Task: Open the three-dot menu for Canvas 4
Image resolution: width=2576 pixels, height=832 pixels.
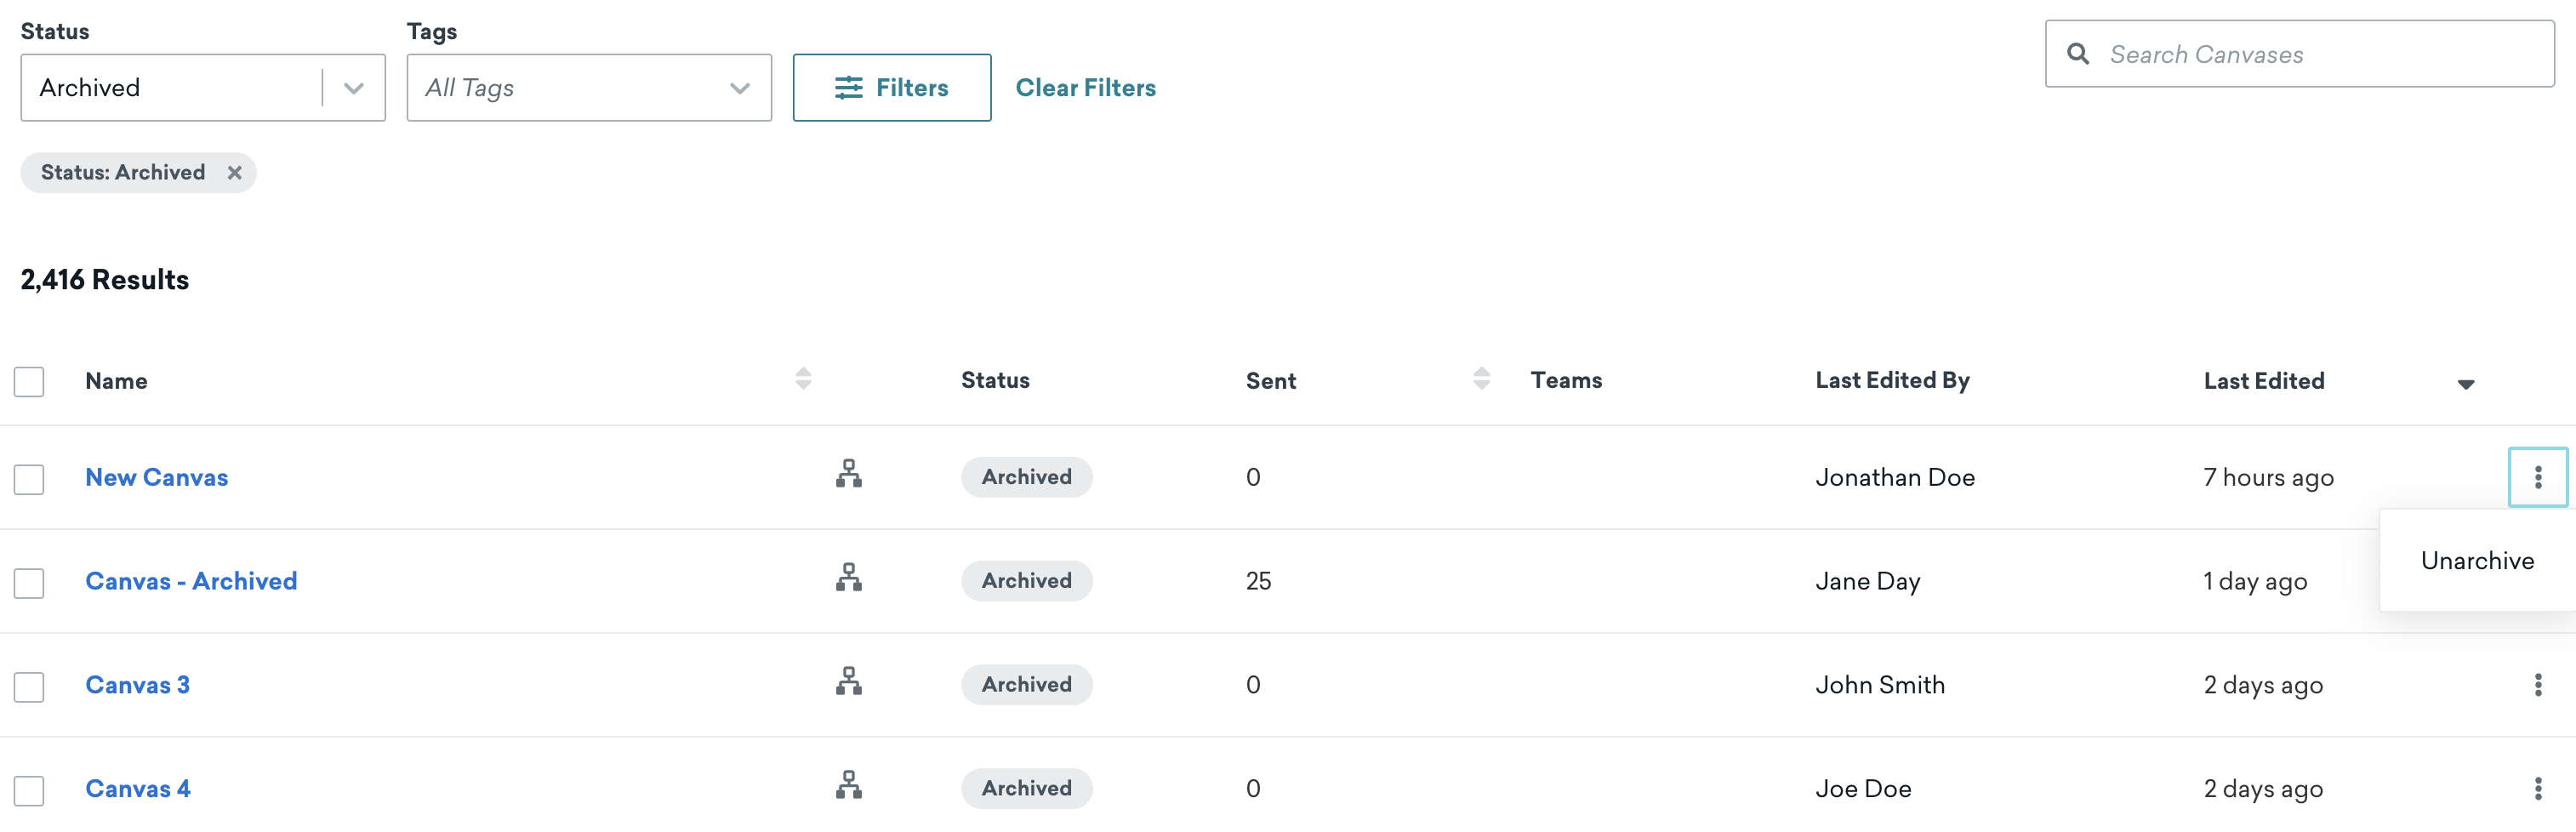Action: [x=2537, y=789]
